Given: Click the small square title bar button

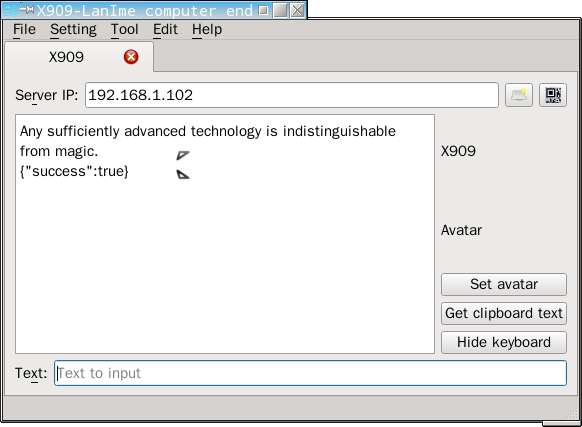Looking at the screenshot, I should pos(263,10).
